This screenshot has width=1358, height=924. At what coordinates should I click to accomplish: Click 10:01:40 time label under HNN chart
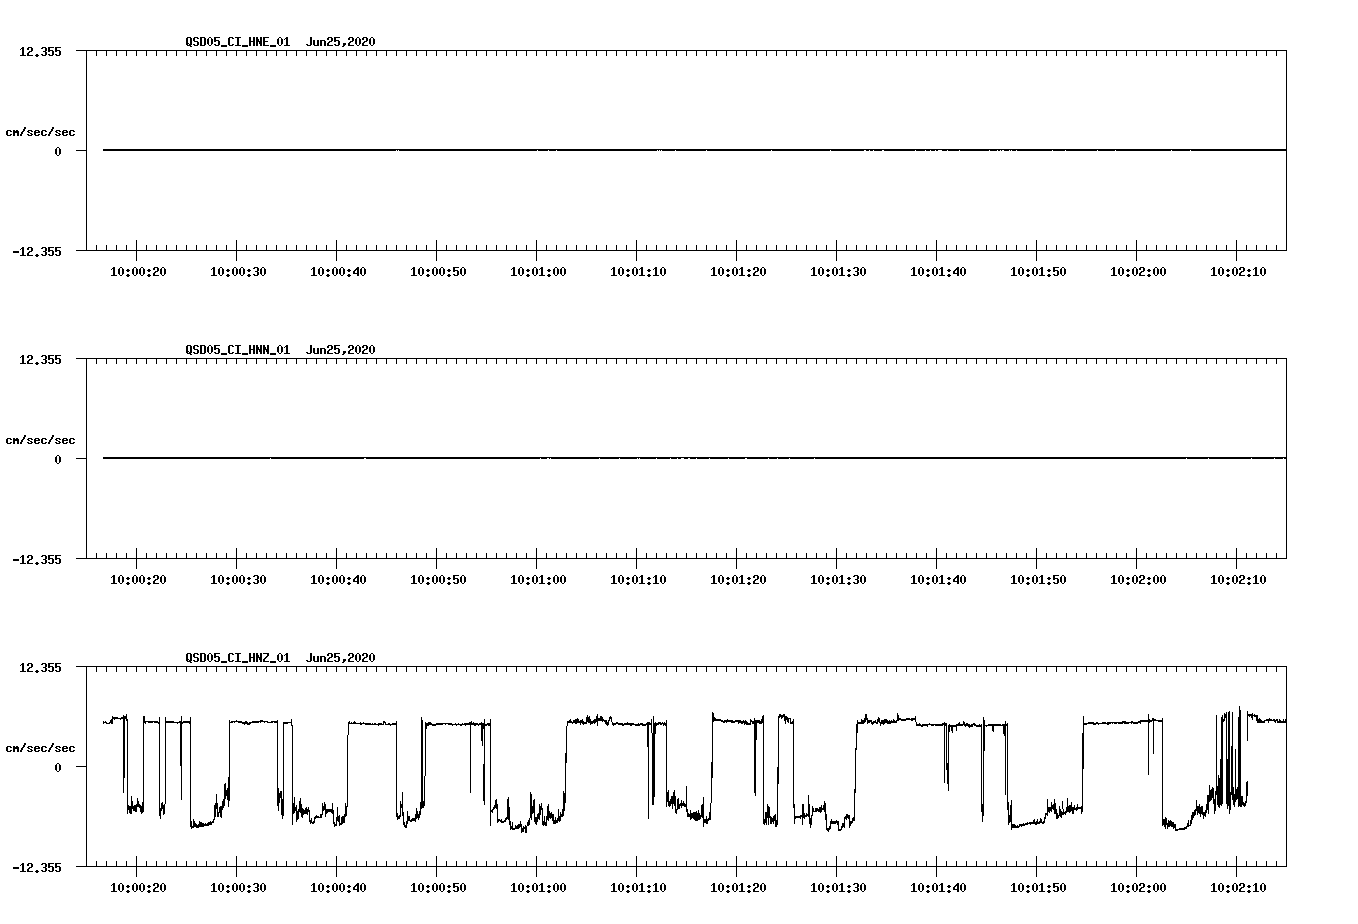tap(938, 579)
